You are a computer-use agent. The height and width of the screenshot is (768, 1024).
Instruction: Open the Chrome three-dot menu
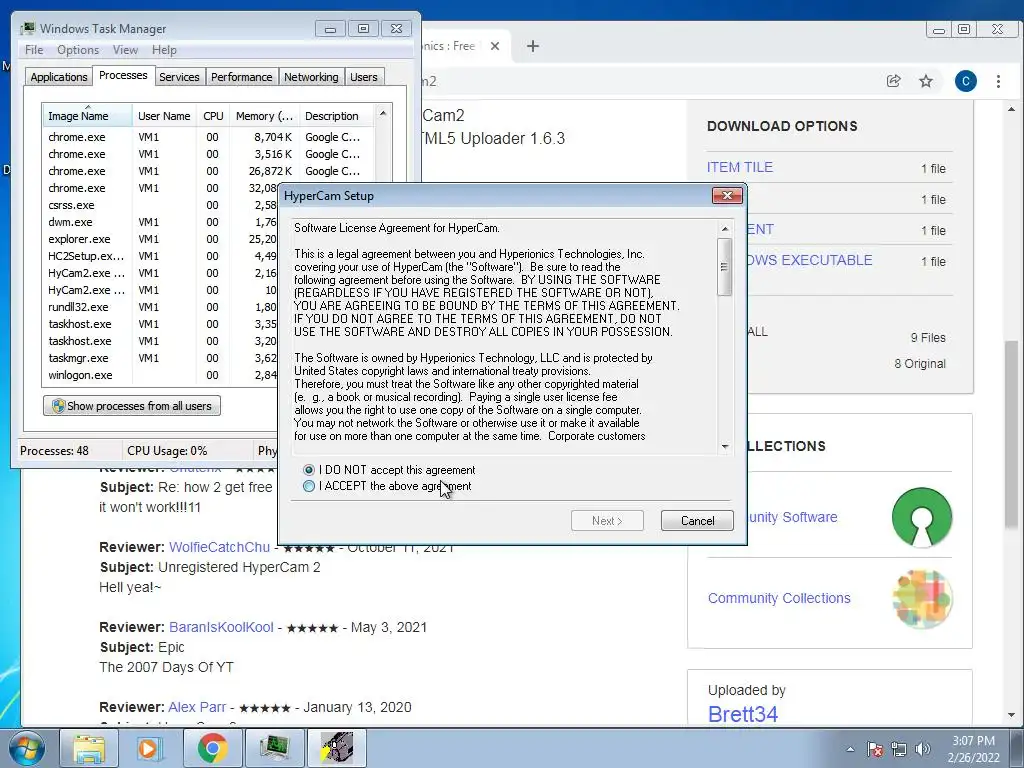998,81
